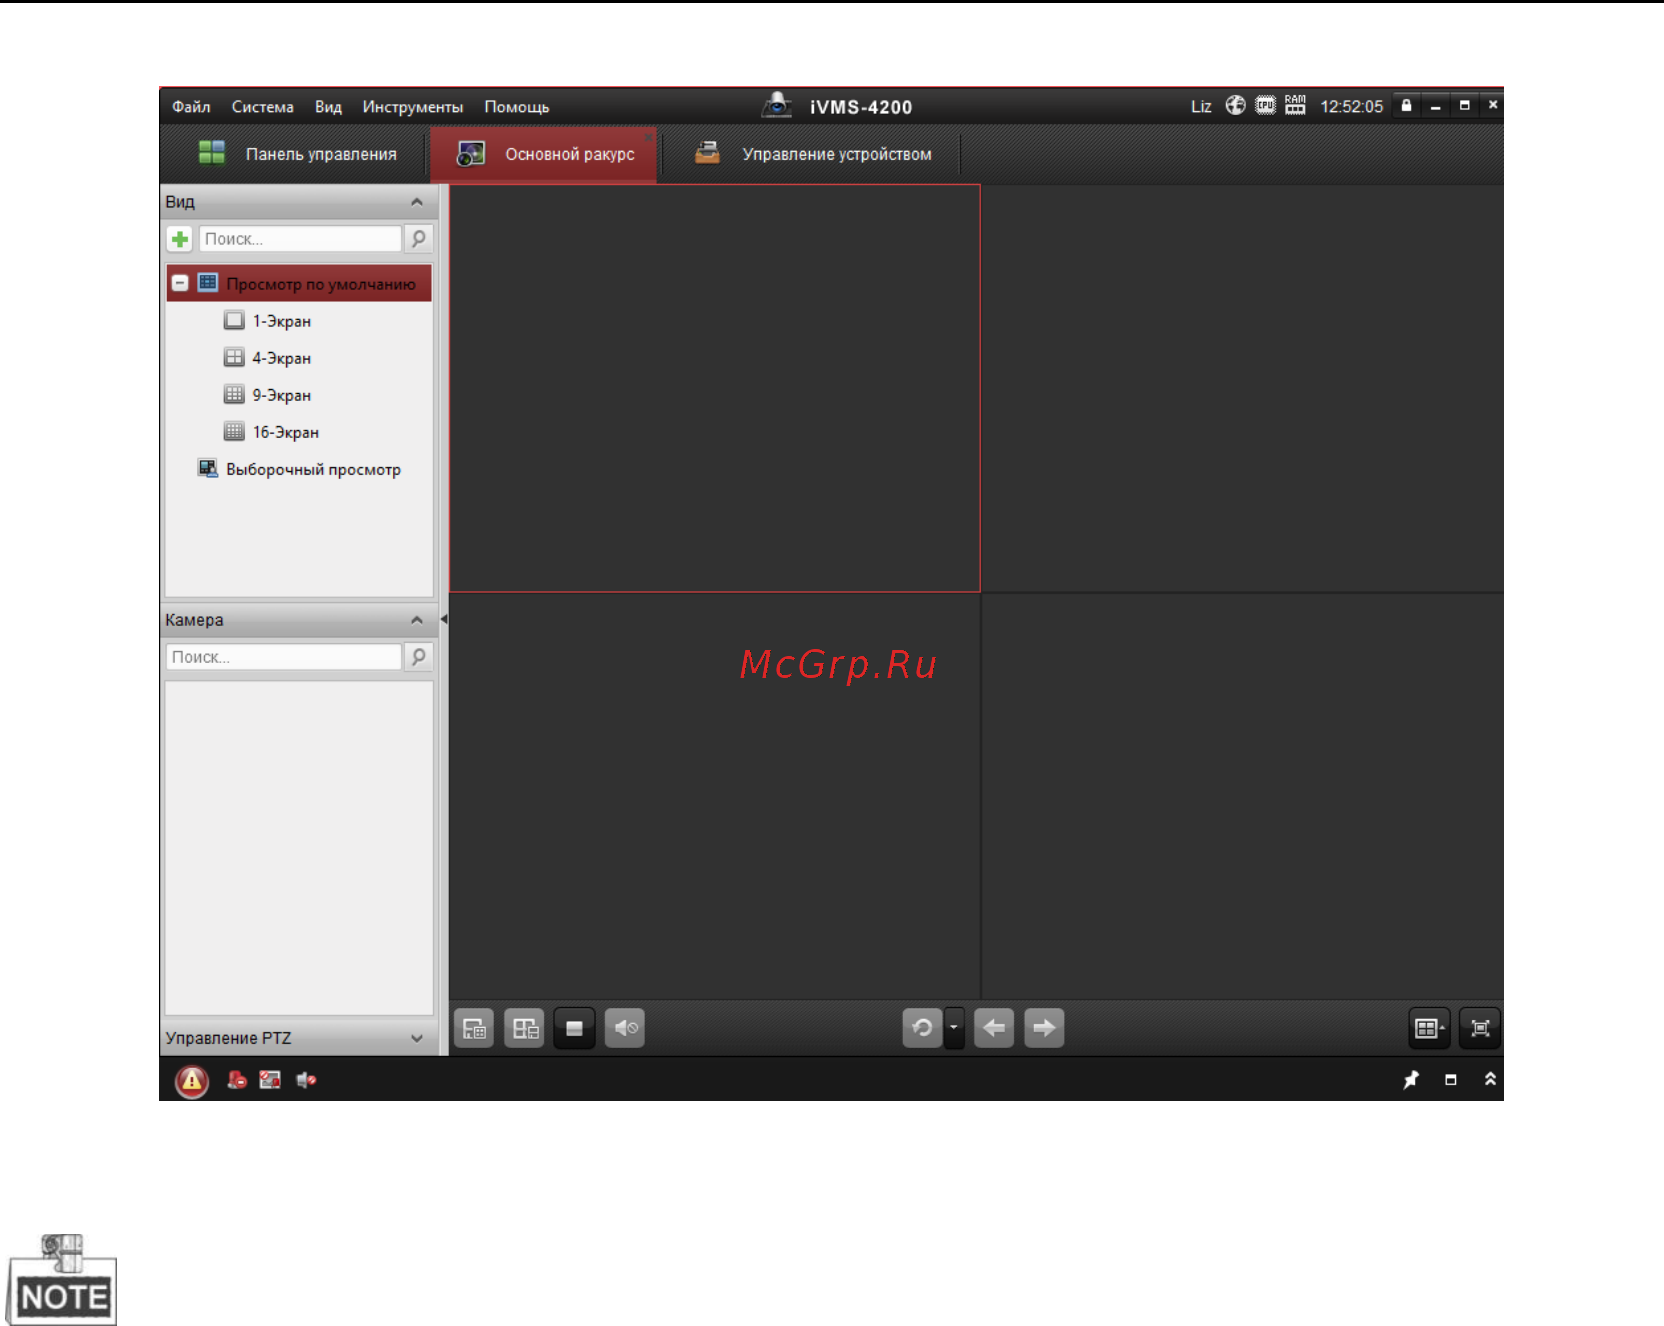Image resolution: width=1664 pixels, height=1326 pixels.
Task: Toggle the audio mute icon
Action: tap(625, 1028)
